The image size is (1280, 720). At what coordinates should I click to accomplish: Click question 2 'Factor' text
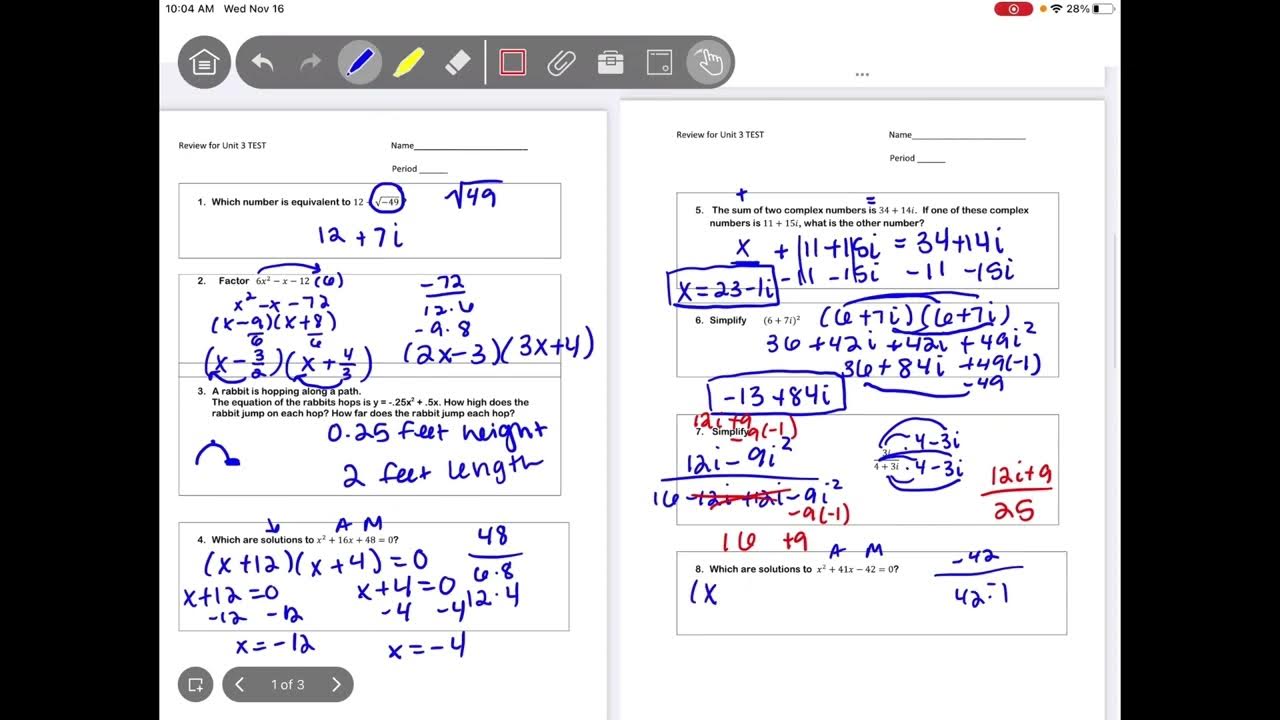tap(234, 281)
